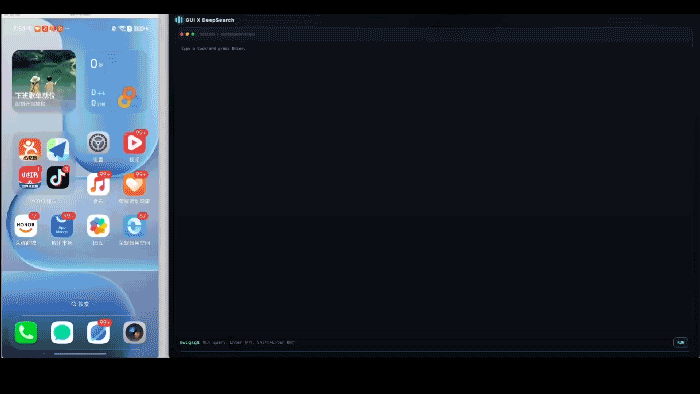This screenshot has height=394, width=700.
Task: Open the green Messages chat-bubble app in the dock
Action: pos(62,332)
